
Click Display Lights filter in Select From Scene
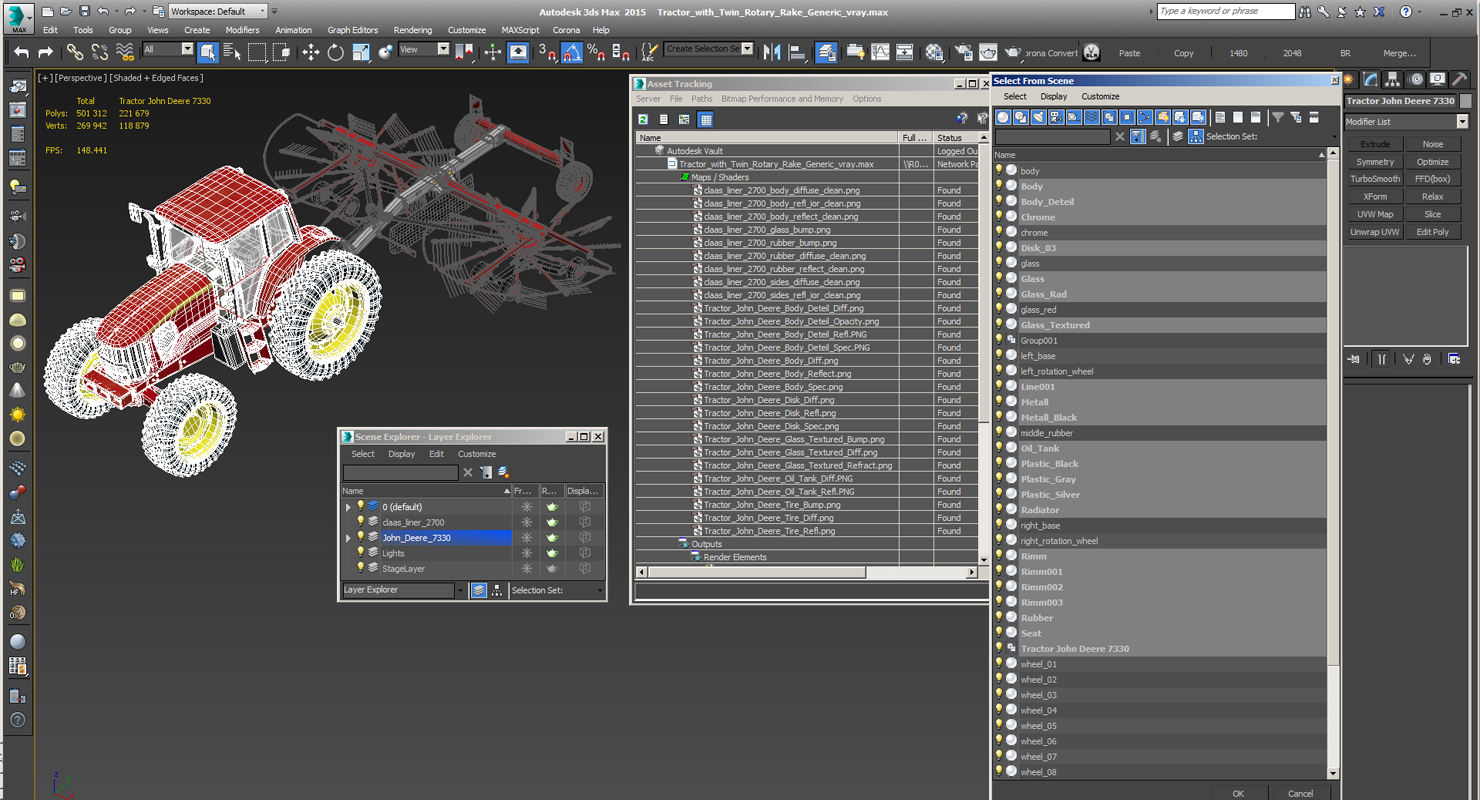coord(1039,118)
